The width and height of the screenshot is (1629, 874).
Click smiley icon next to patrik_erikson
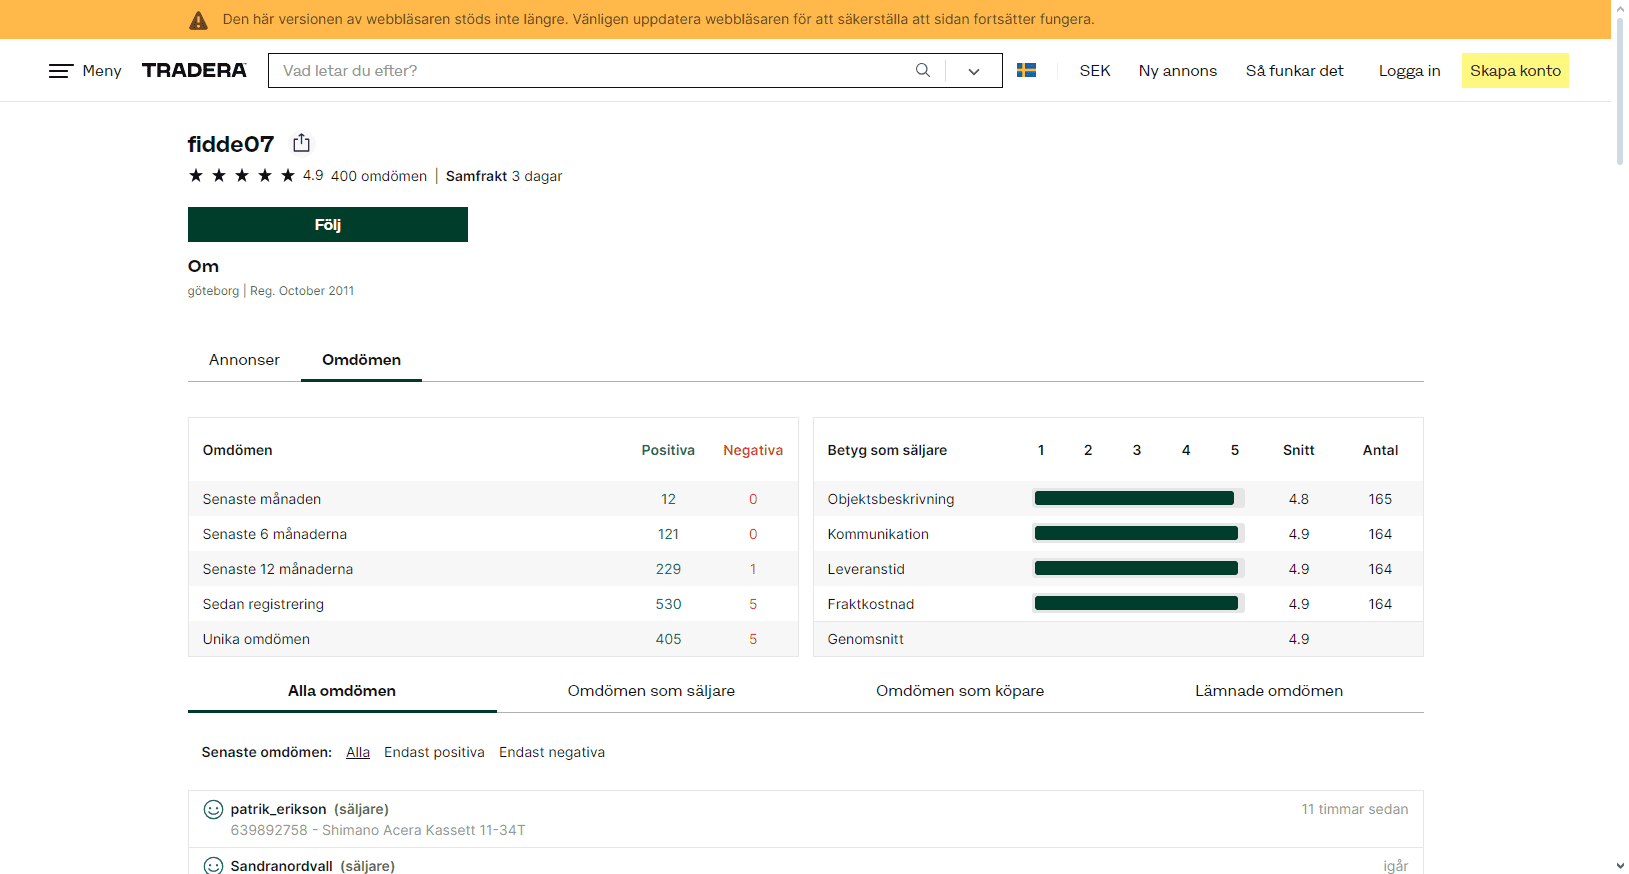(x=213, y=809)
